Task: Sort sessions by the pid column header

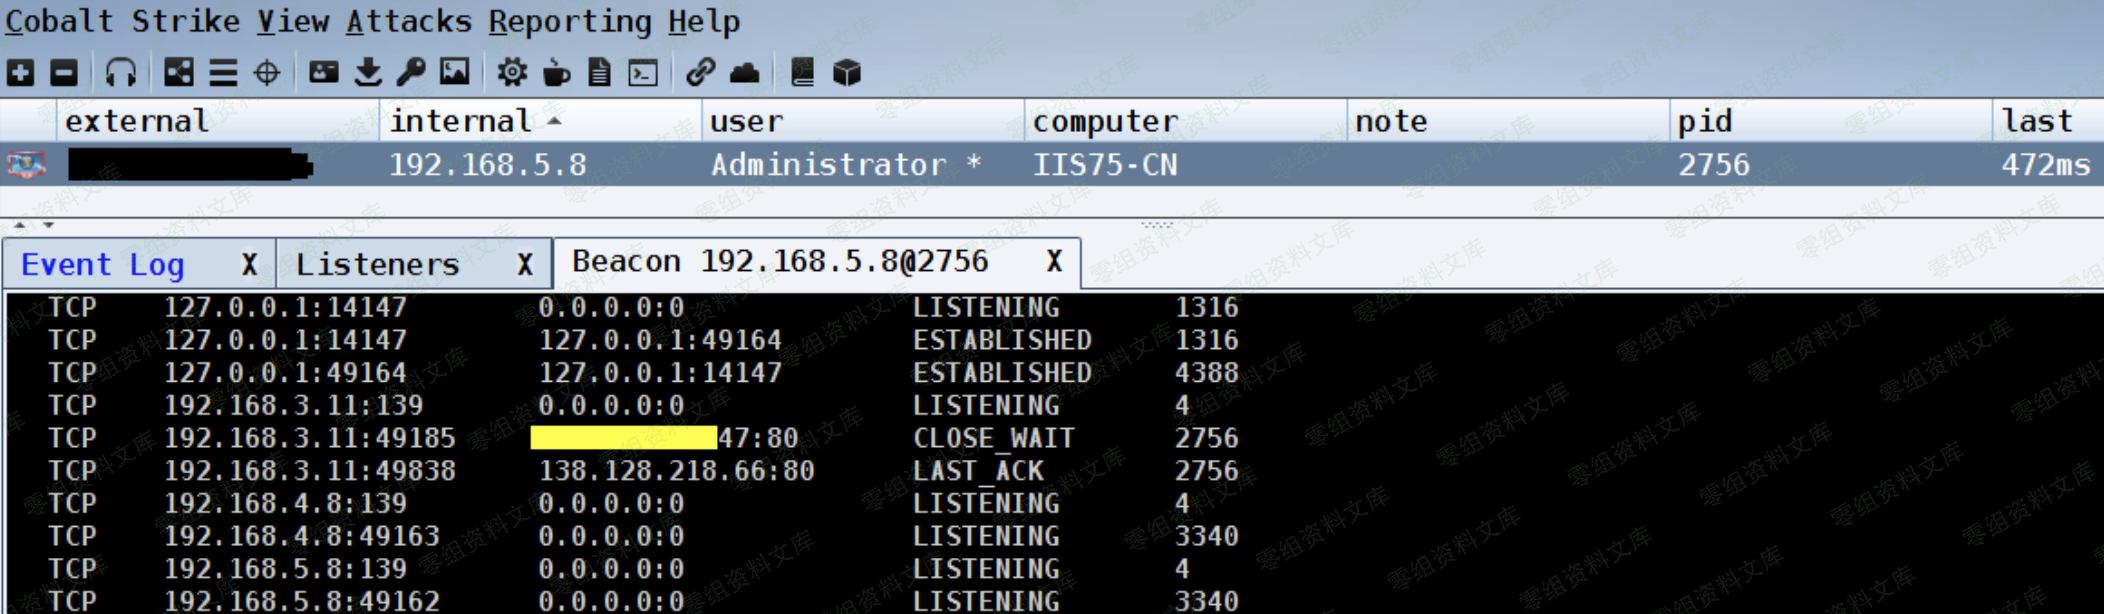Action: coord(1705,121)
